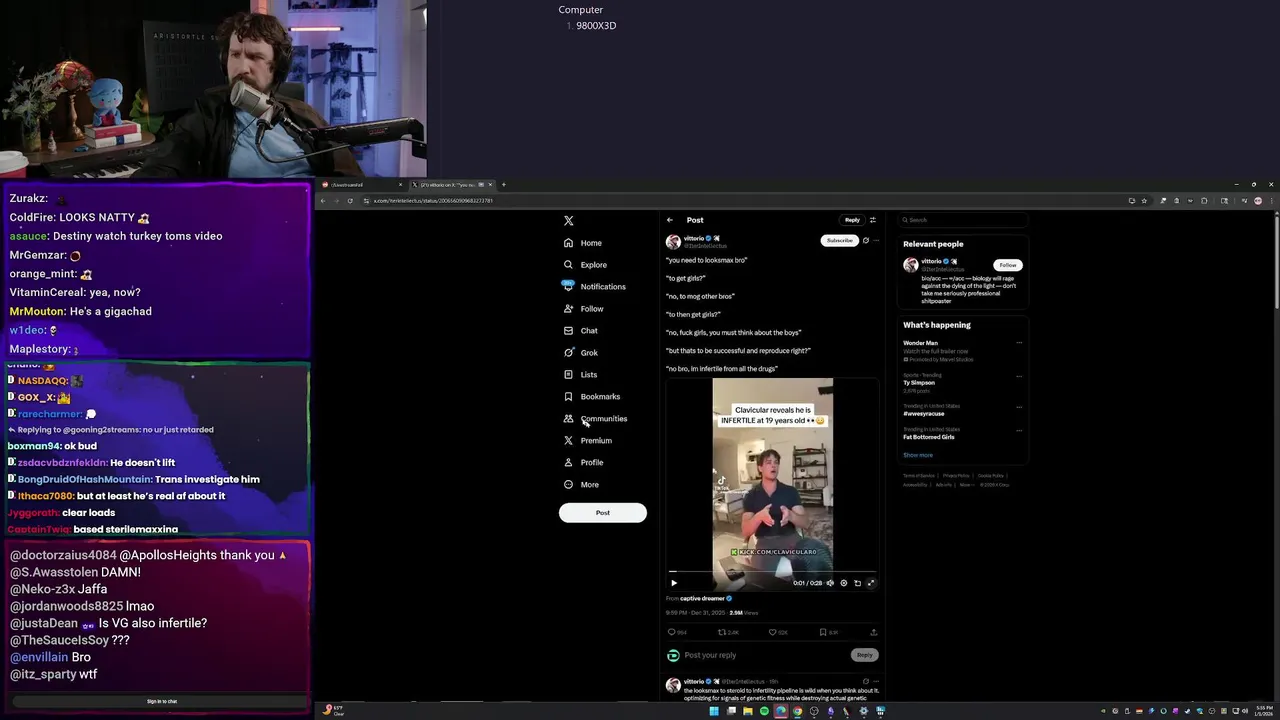The height and width of the screenshot is (720, 1280).
Task: Click Show more under trends
Action: coord(918,455)
